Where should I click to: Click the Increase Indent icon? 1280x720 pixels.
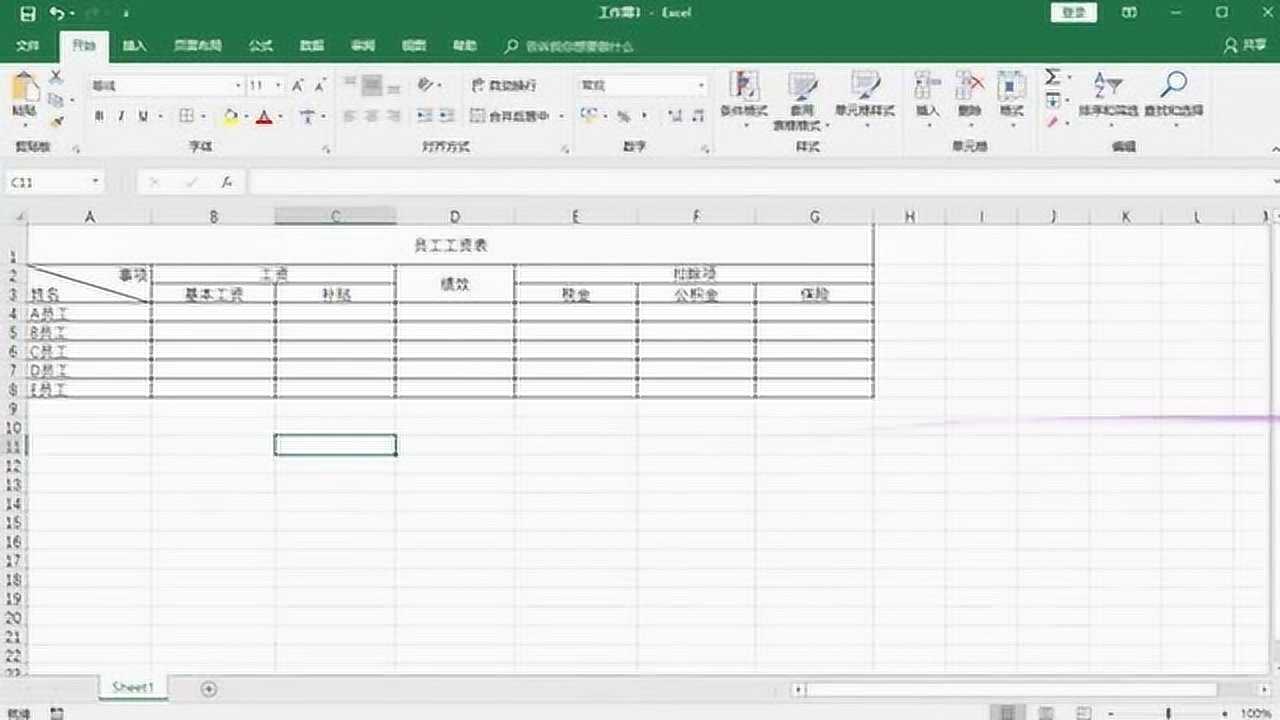[445, 117]
